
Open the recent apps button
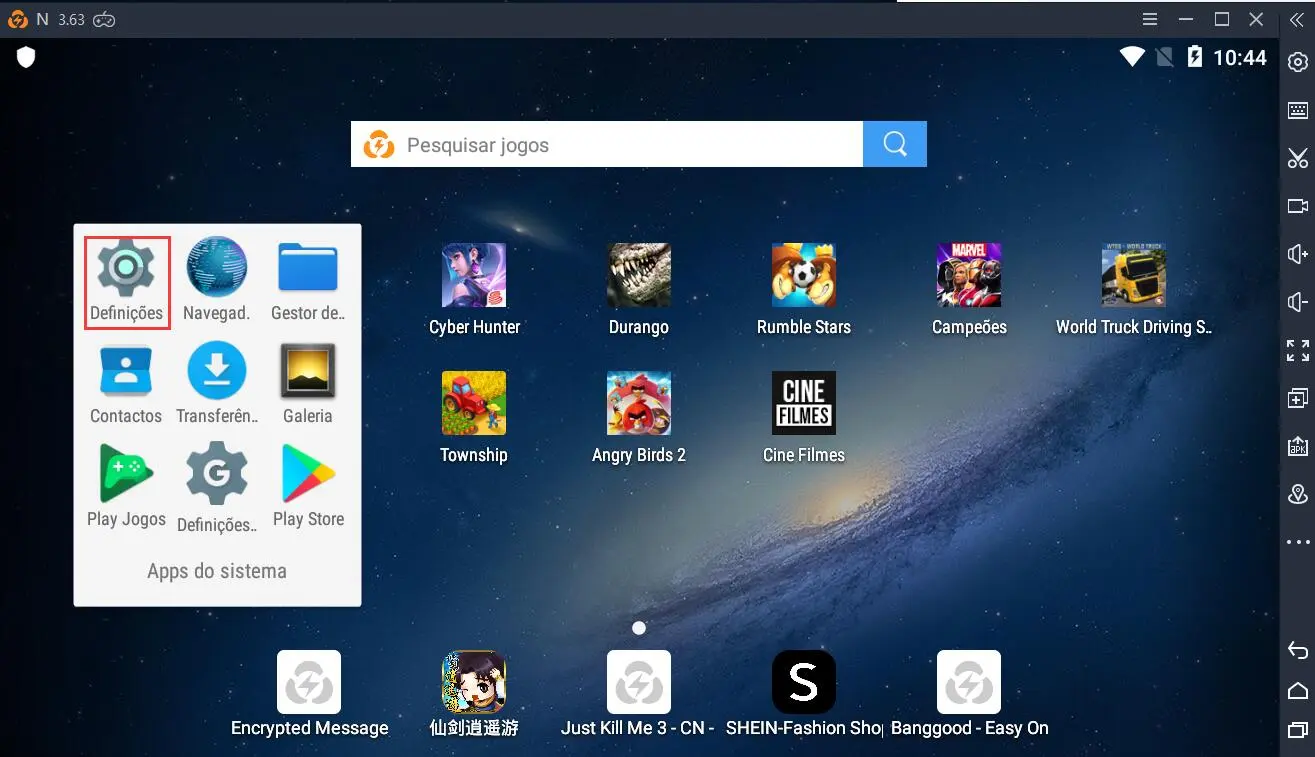point(1298,730)
